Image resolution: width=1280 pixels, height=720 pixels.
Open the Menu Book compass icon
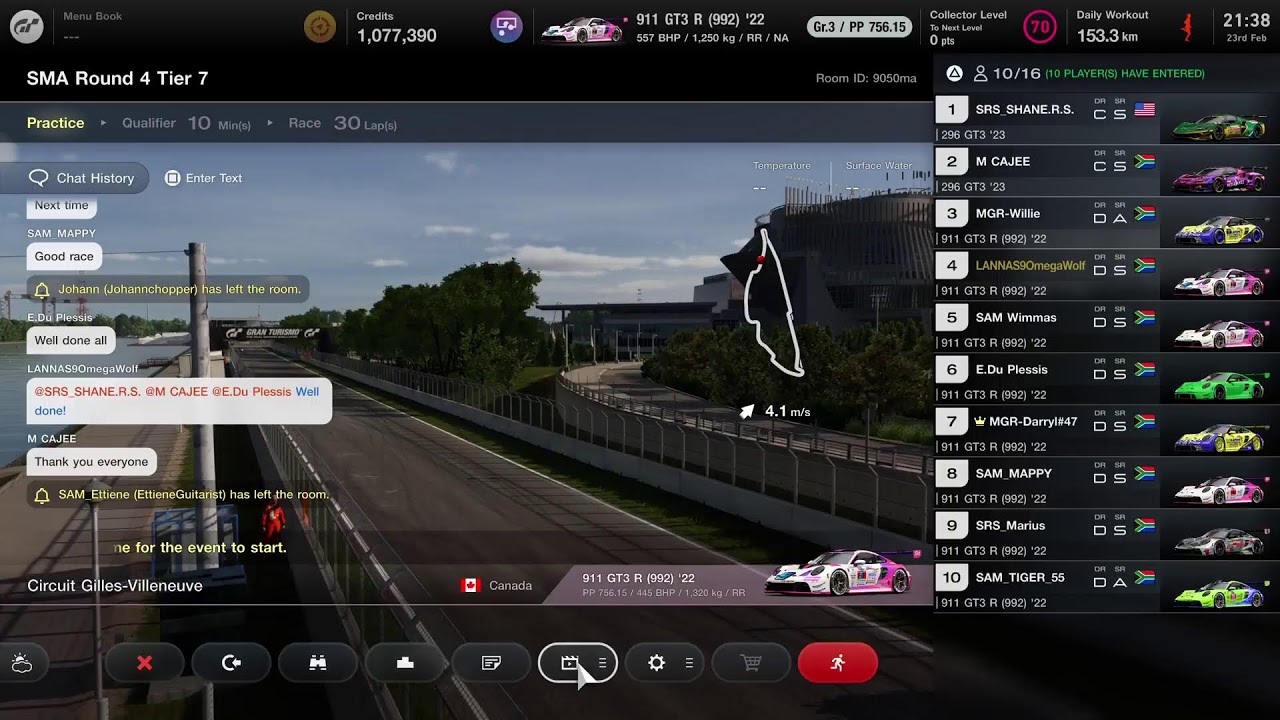click(x=320, y=27)
